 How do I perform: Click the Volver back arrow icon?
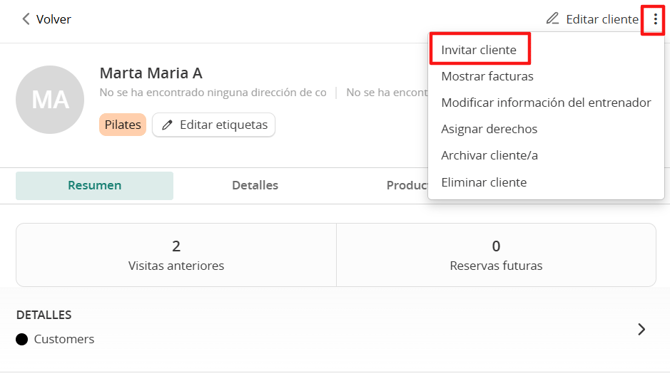point(26,19)
